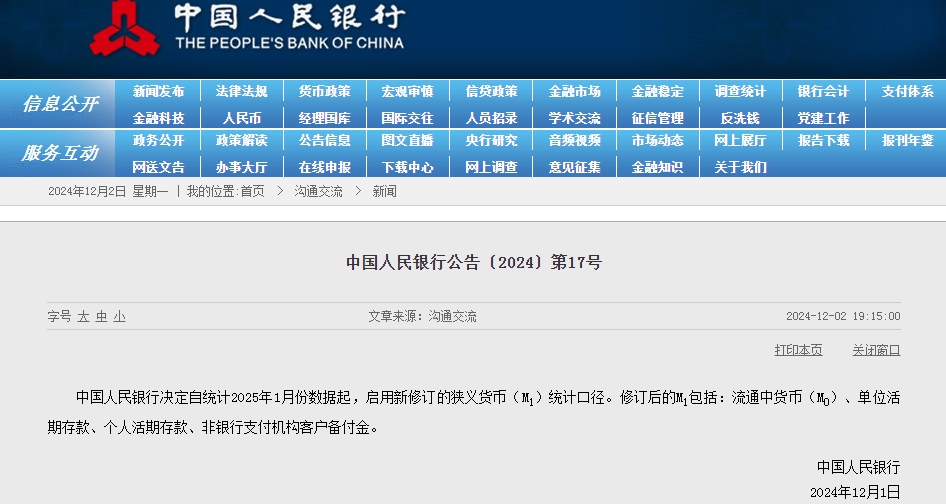This screenshot has width=946, height=504.
Task: Open 国际交往 navigation link
Action: coord(408,118)
